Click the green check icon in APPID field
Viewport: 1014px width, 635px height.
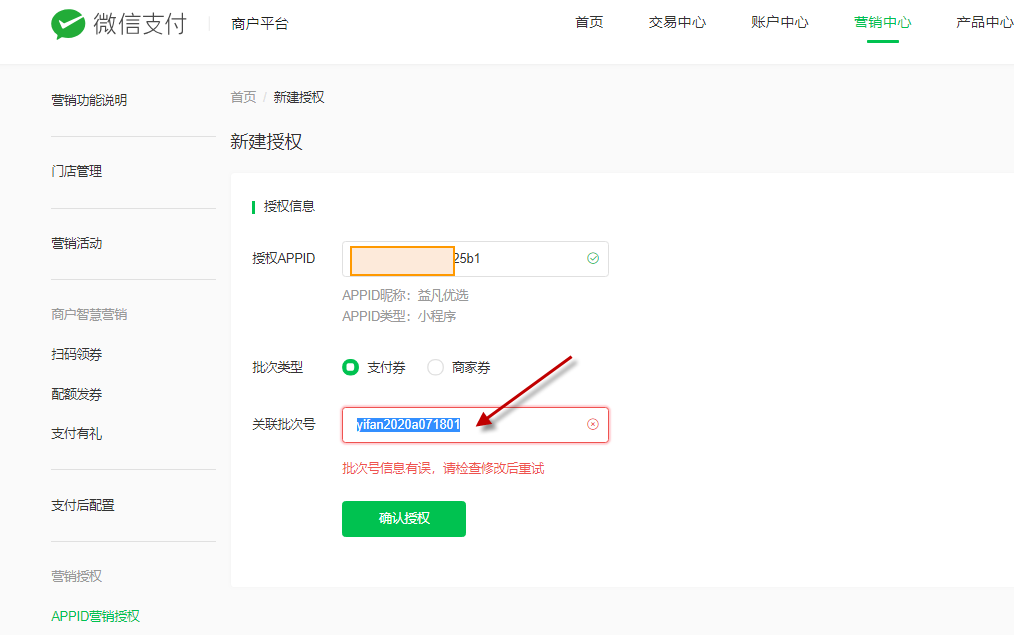592,259
